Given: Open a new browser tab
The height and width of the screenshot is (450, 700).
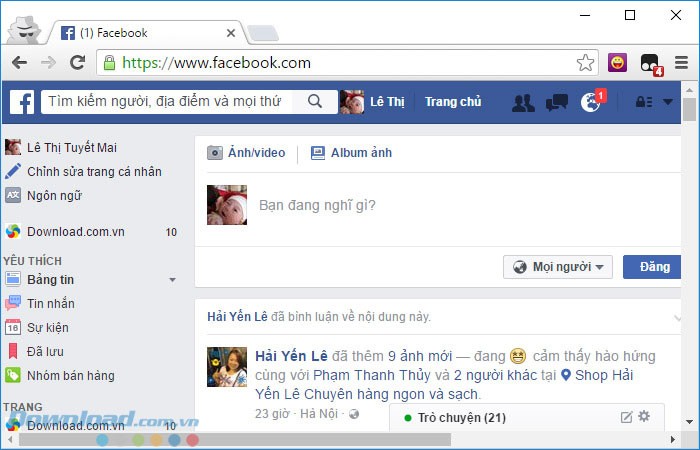Looking at the screenshot, I should tap(263, 33).
